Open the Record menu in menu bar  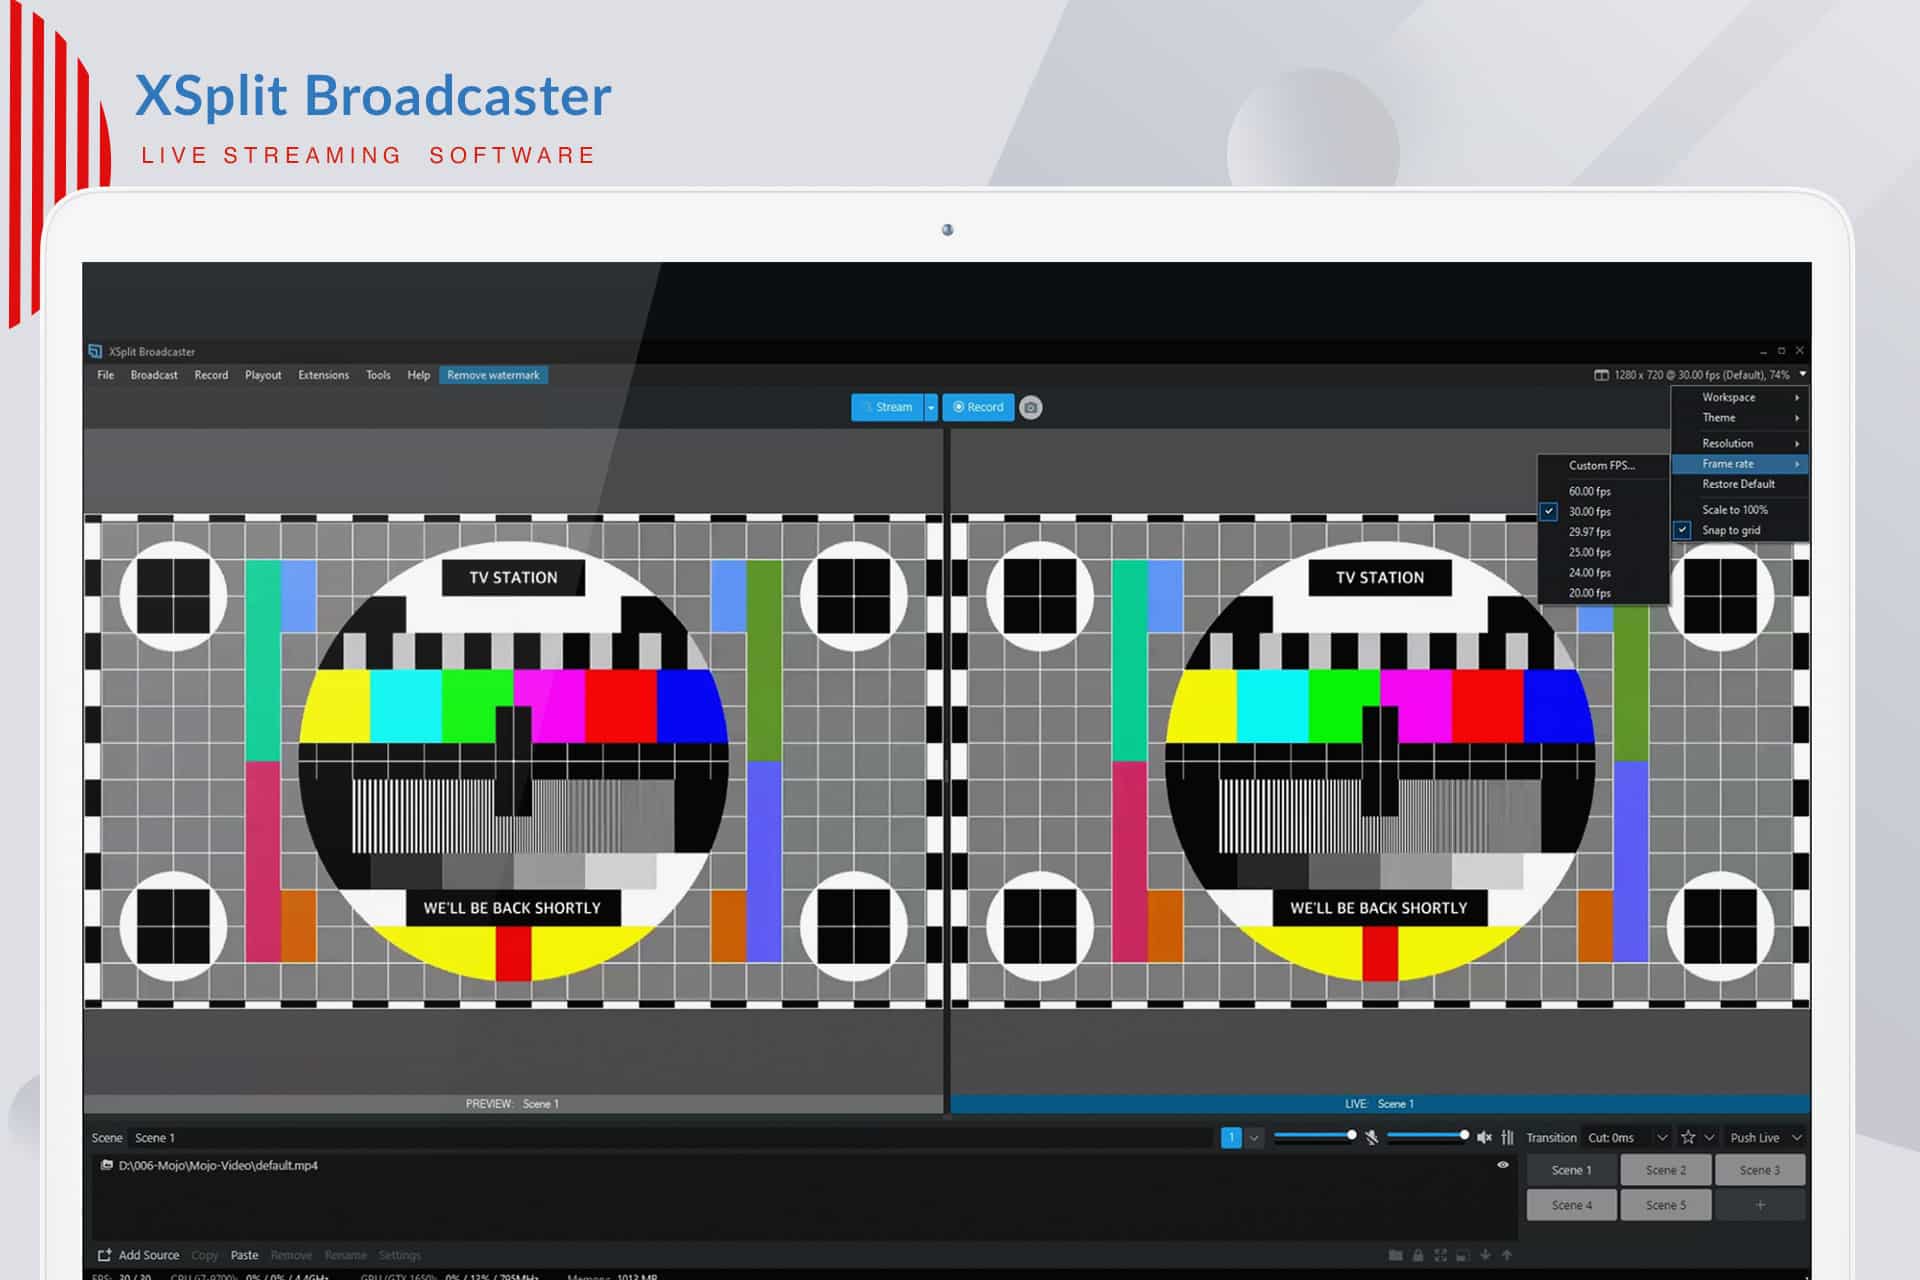pyautogui.click(x=211, y=375)
